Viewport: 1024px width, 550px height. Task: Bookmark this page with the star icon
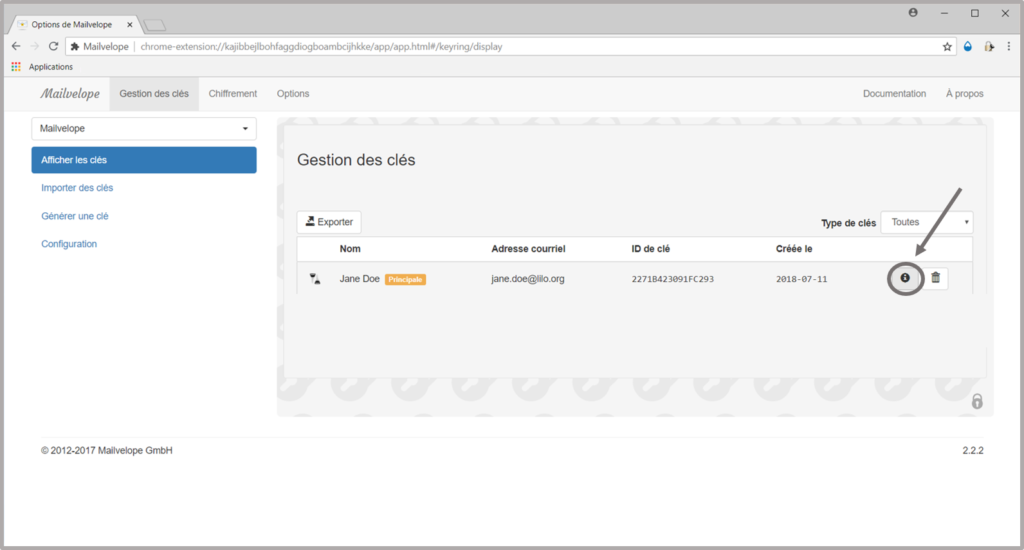tap(947, 46)
